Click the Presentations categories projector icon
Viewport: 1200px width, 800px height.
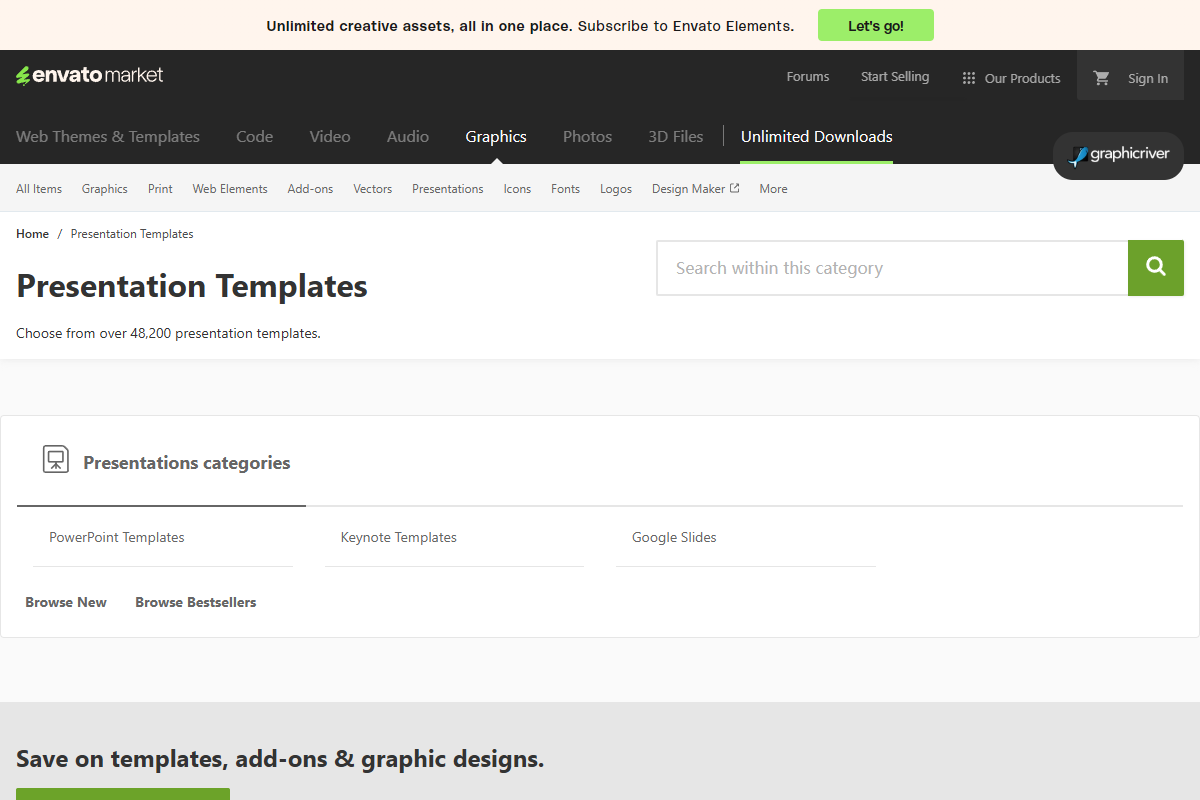tap(55, 459)
